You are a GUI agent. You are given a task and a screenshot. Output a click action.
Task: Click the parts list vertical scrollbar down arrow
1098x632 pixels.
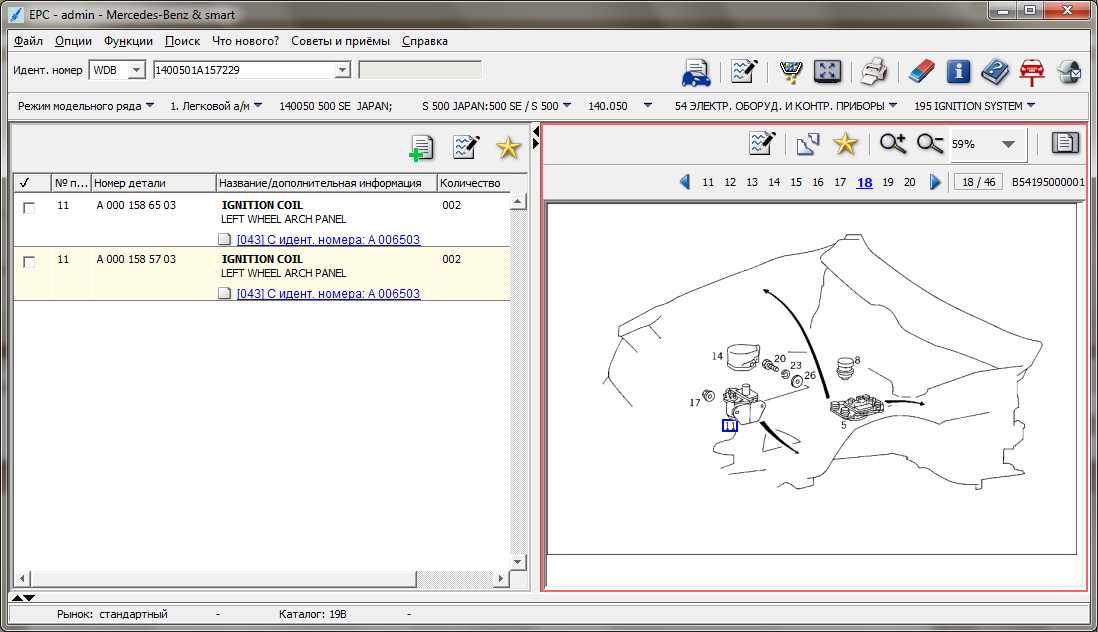coord(517,561)
